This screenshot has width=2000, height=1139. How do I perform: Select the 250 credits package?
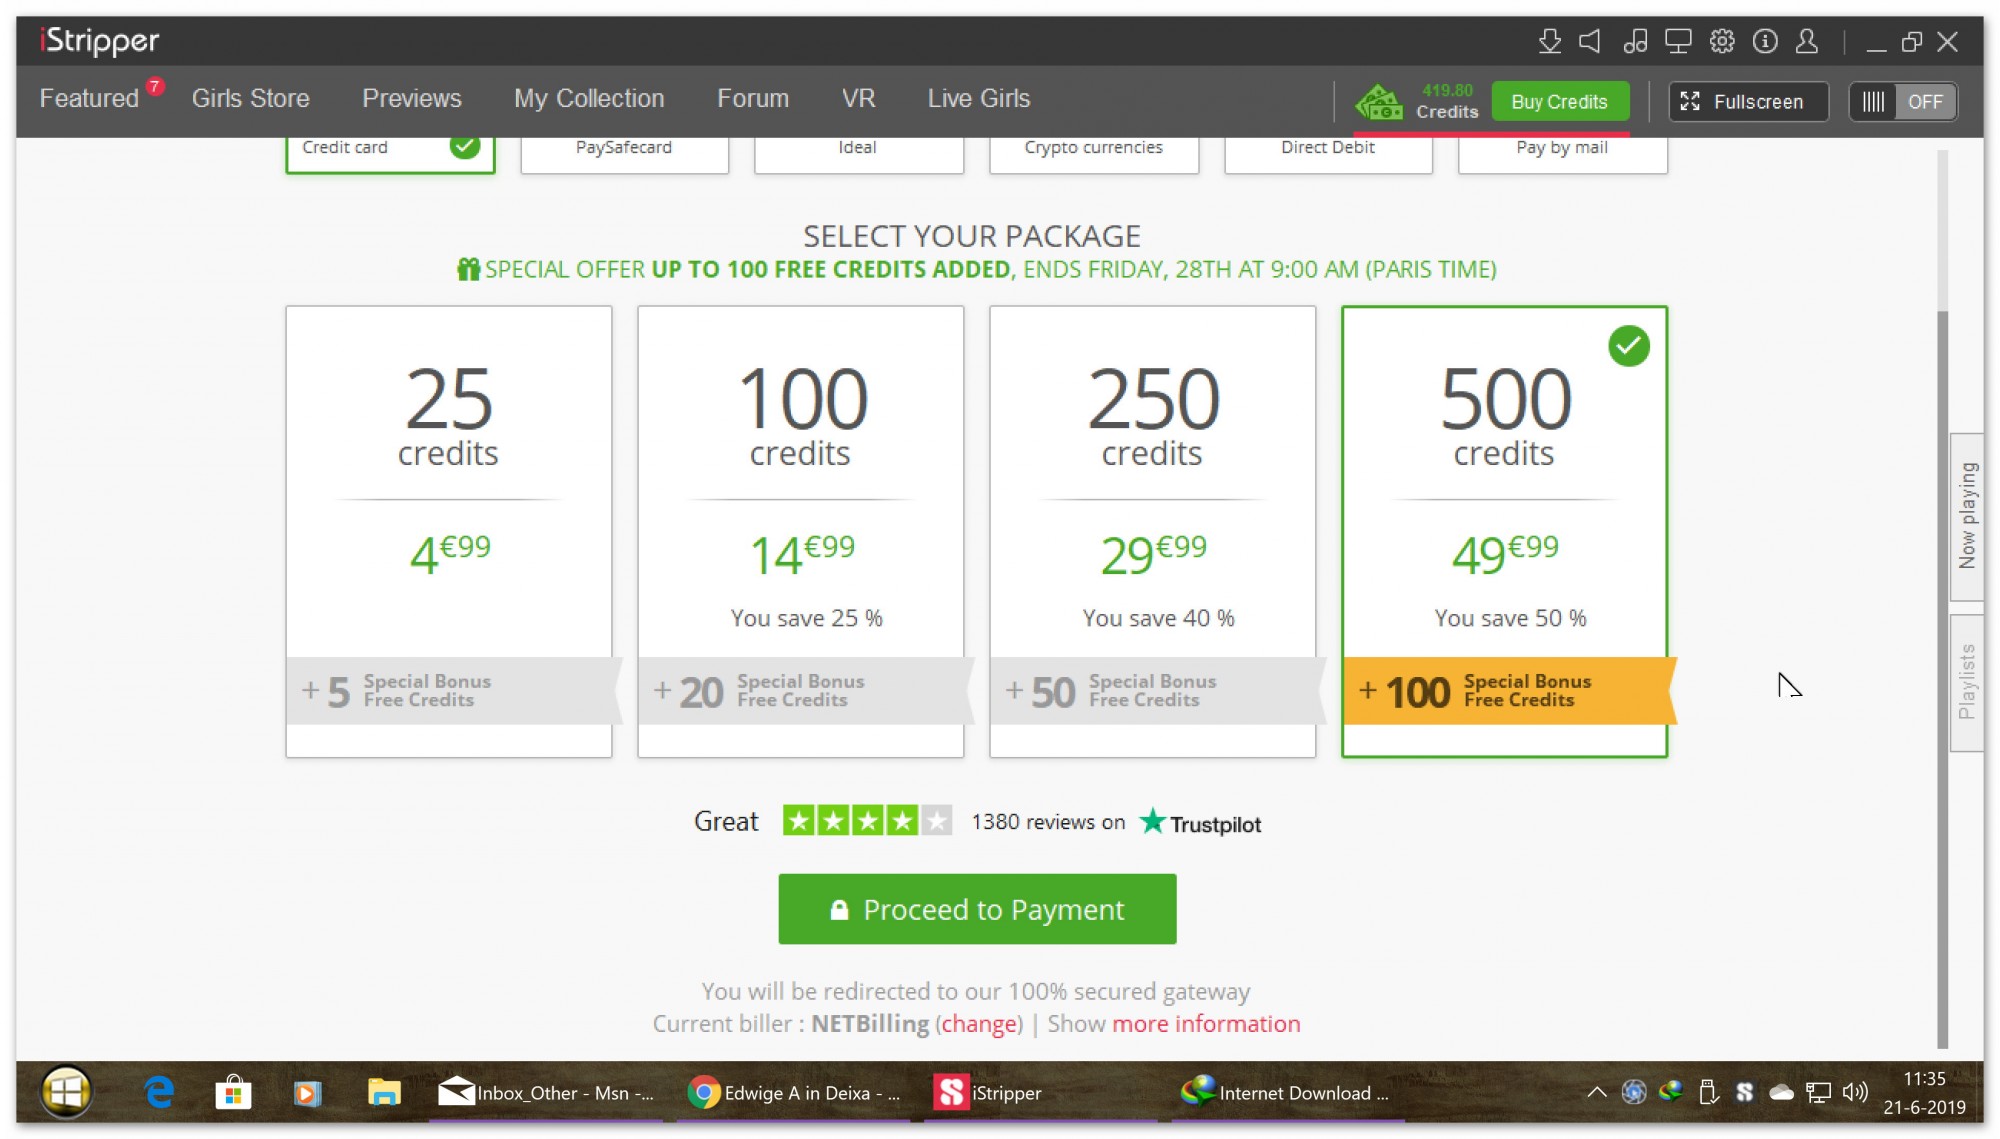pyautogui.click(x=1152, y=530)
